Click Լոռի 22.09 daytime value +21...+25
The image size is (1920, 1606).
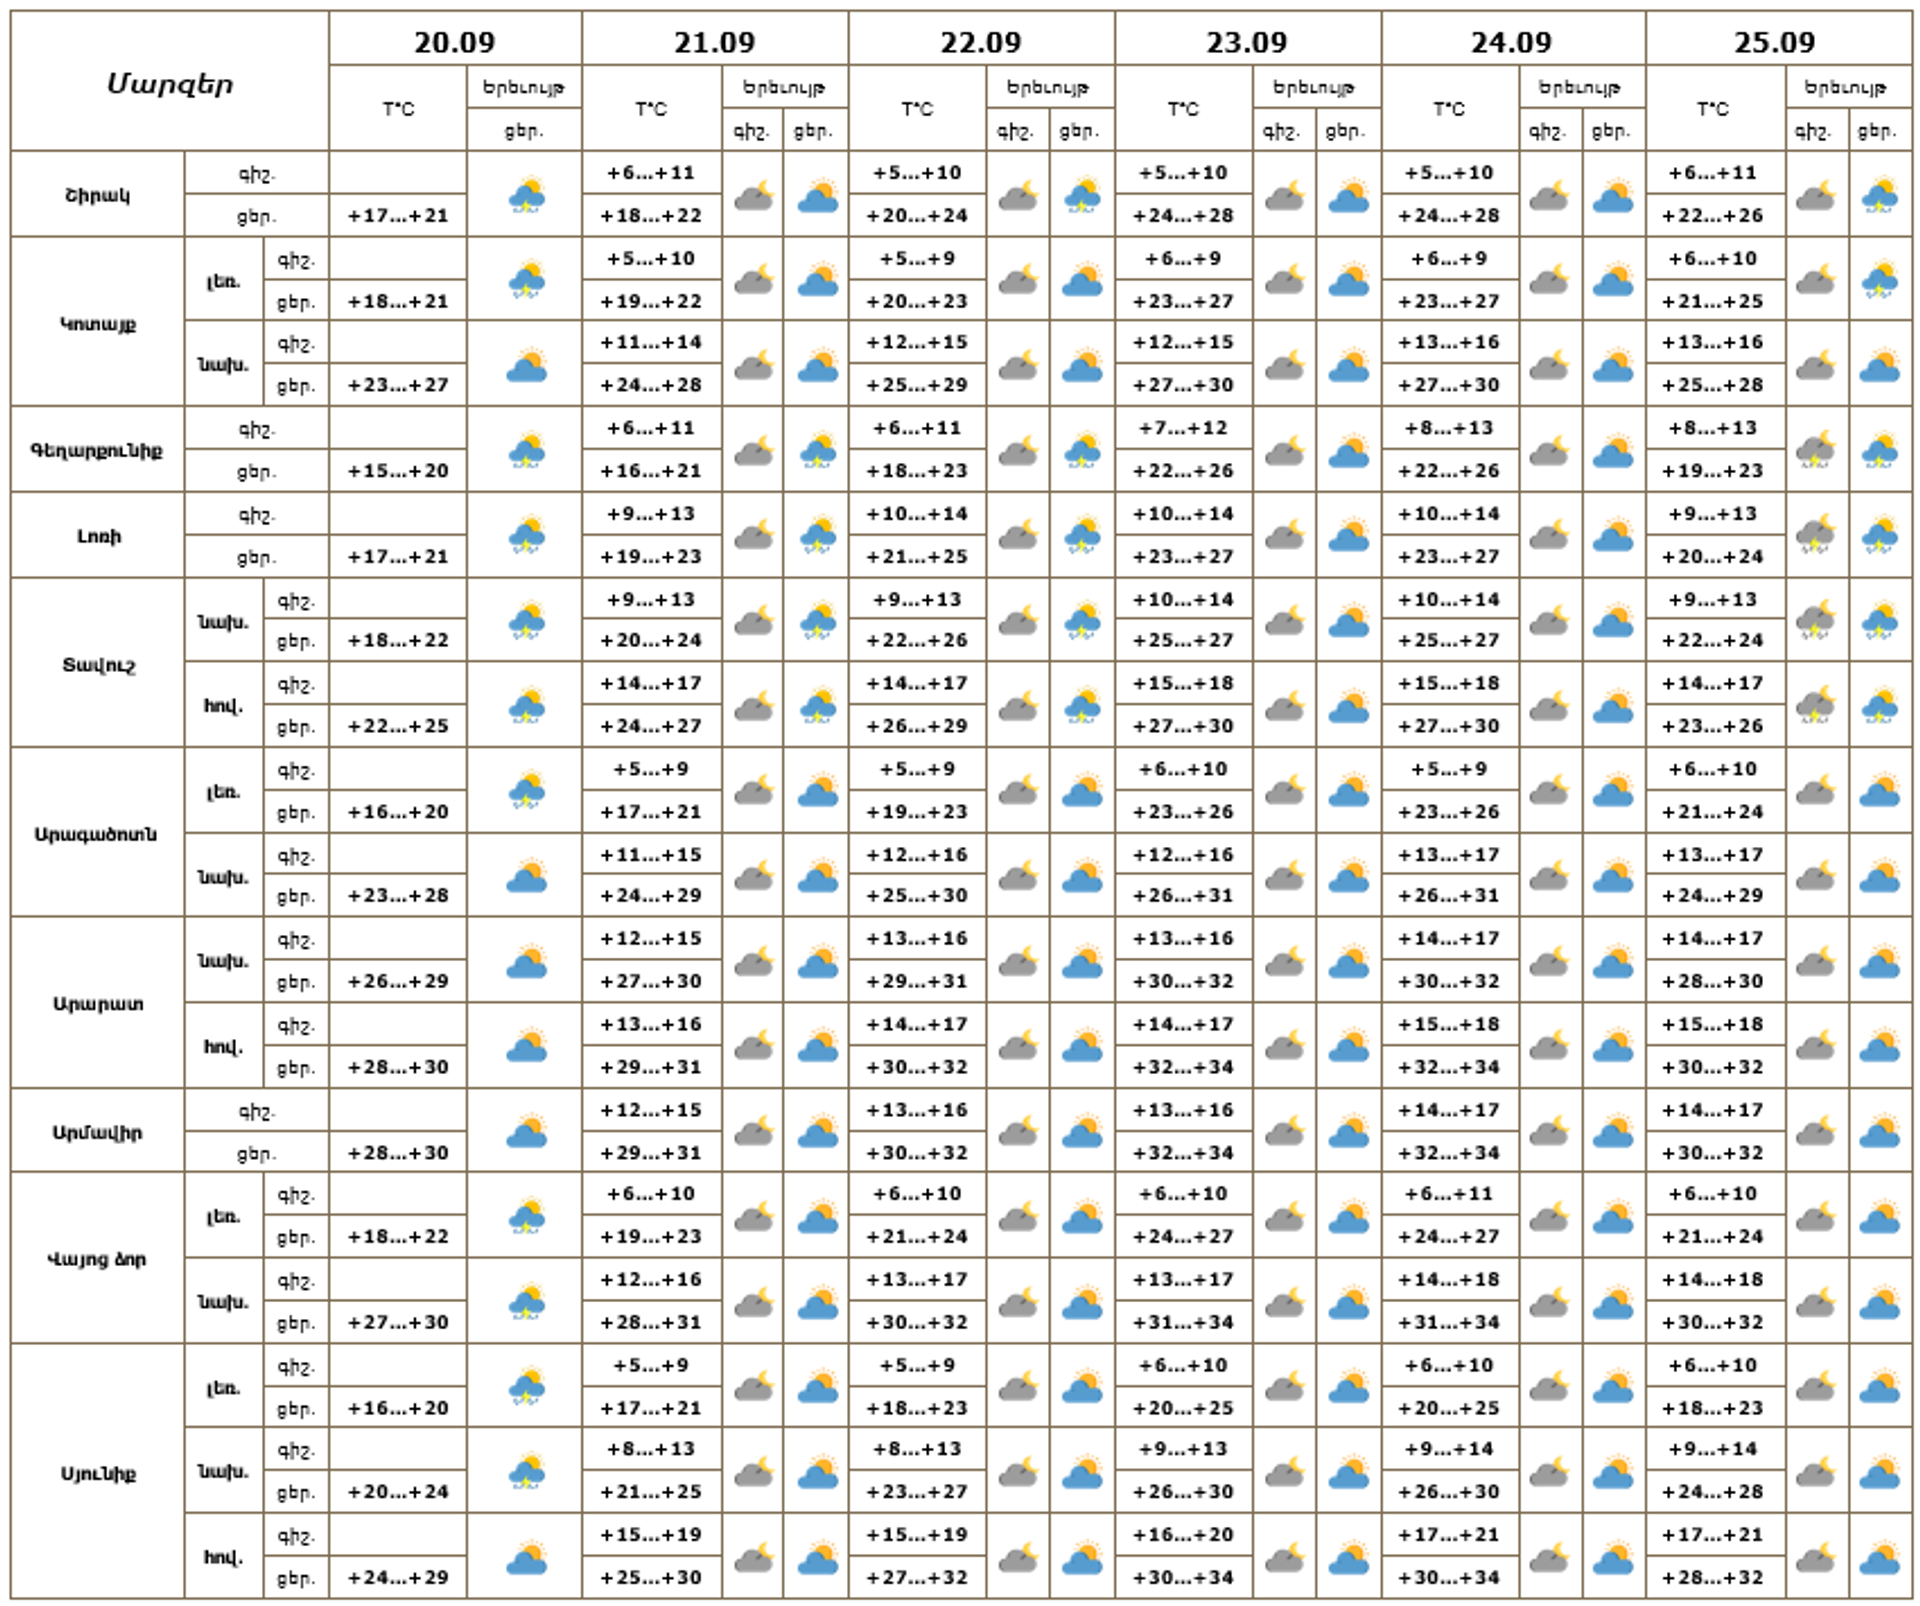click(917, 556)
